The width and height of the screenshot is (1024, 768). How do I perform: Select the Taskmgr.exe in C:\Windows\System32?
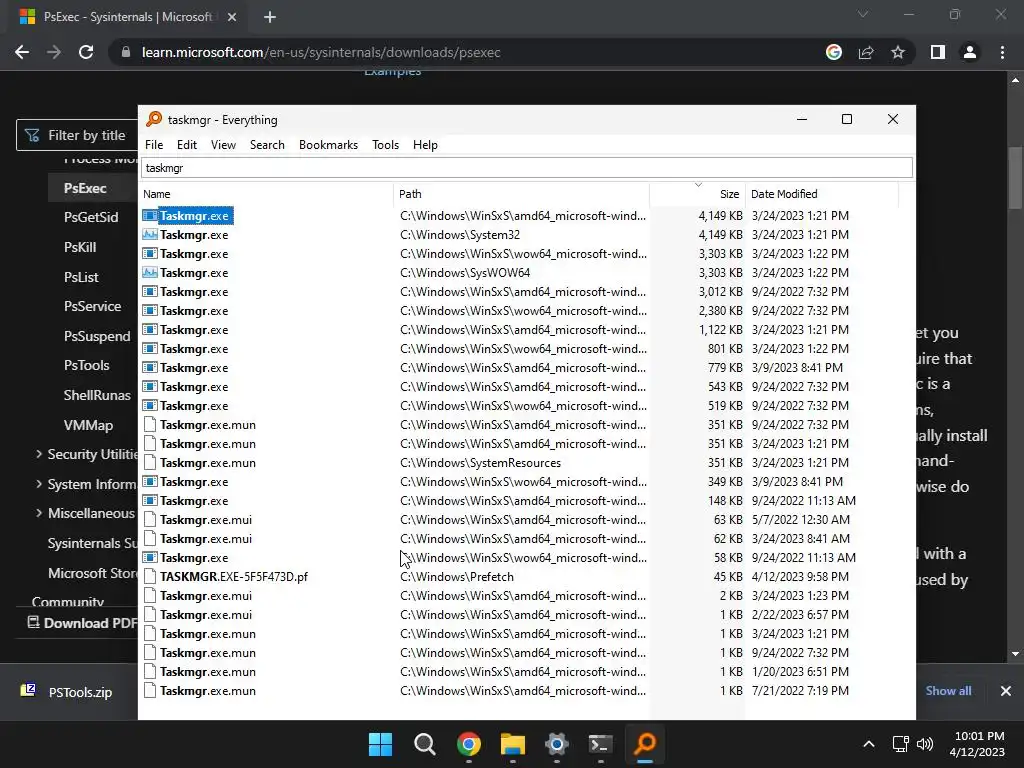tap(194, 234)
